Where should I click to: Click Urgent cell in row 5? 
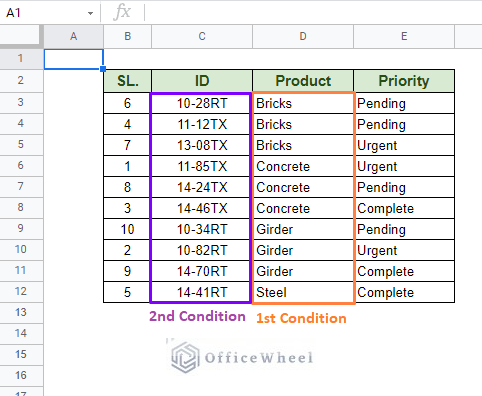(x=404, y=145)
